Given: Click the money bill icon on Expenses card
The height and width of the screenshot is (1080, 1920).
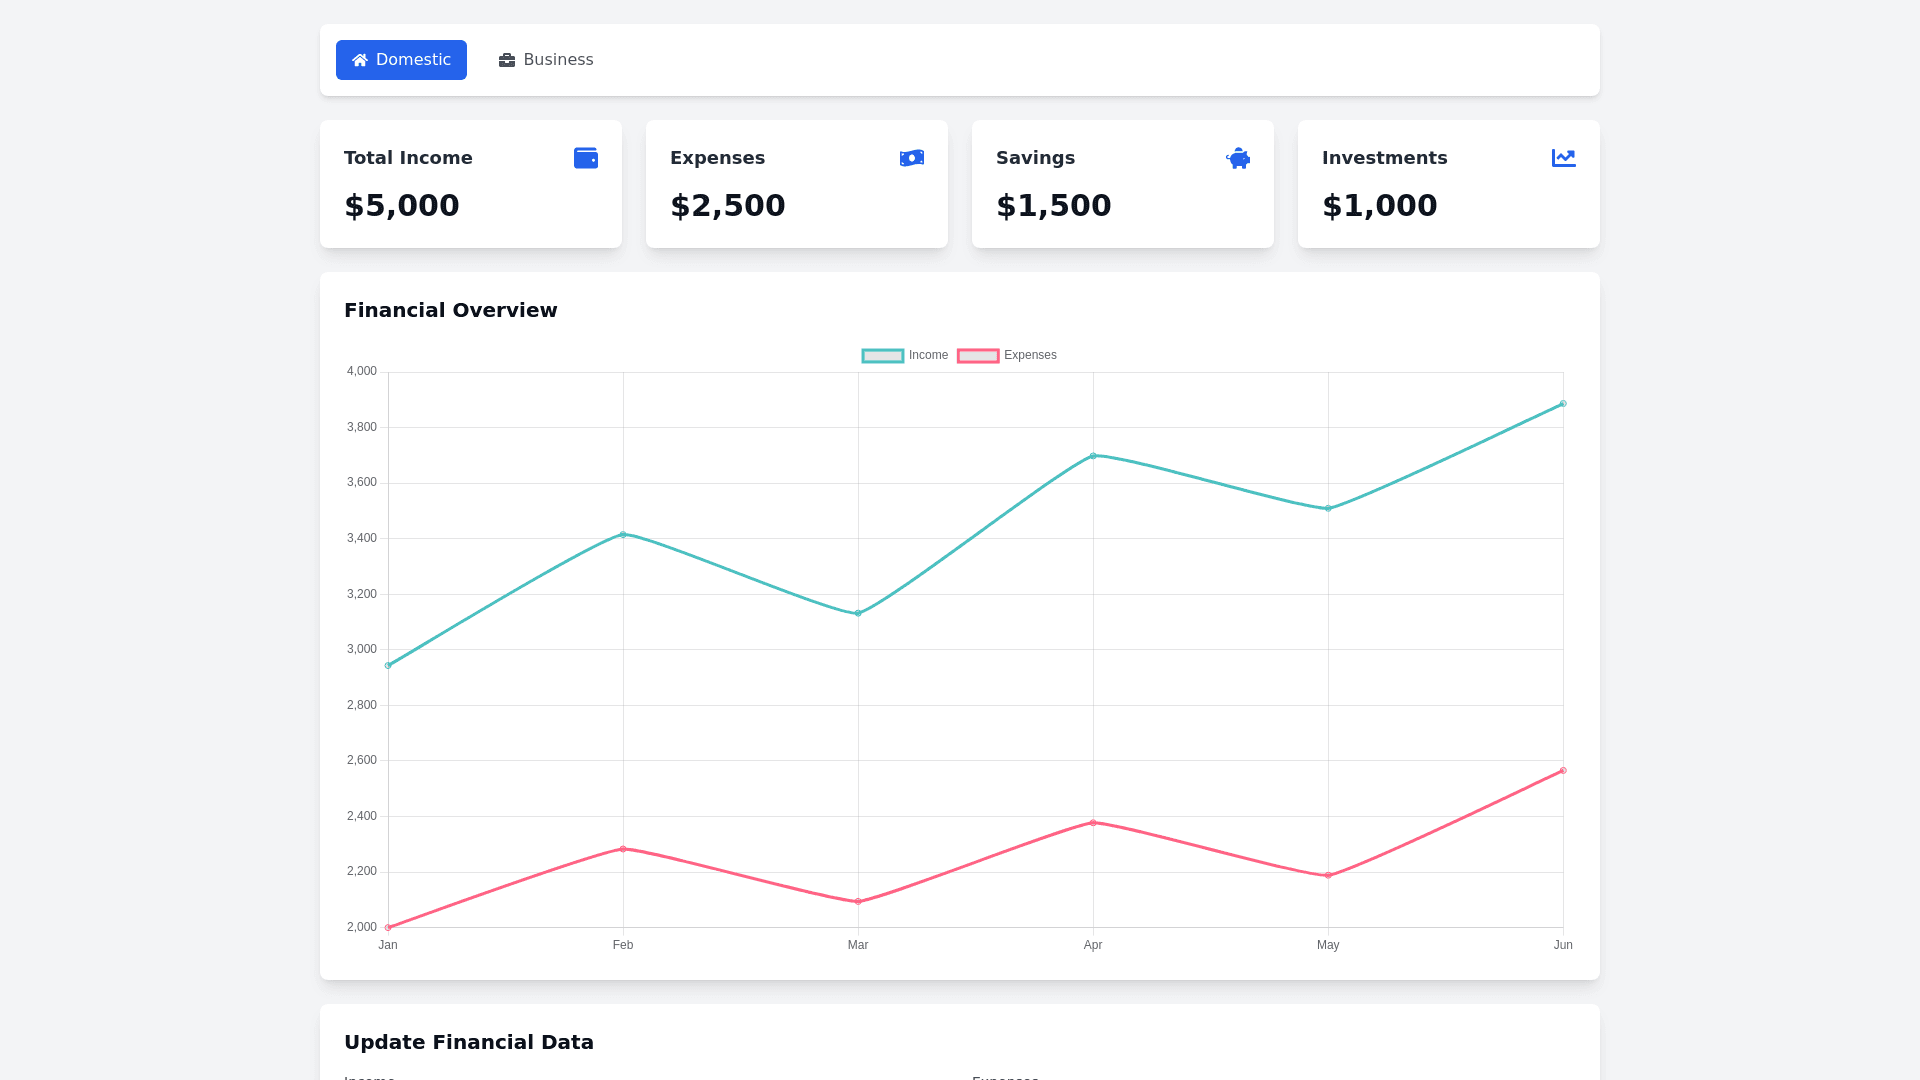Looking at the screenshot, I should point(911,158).
